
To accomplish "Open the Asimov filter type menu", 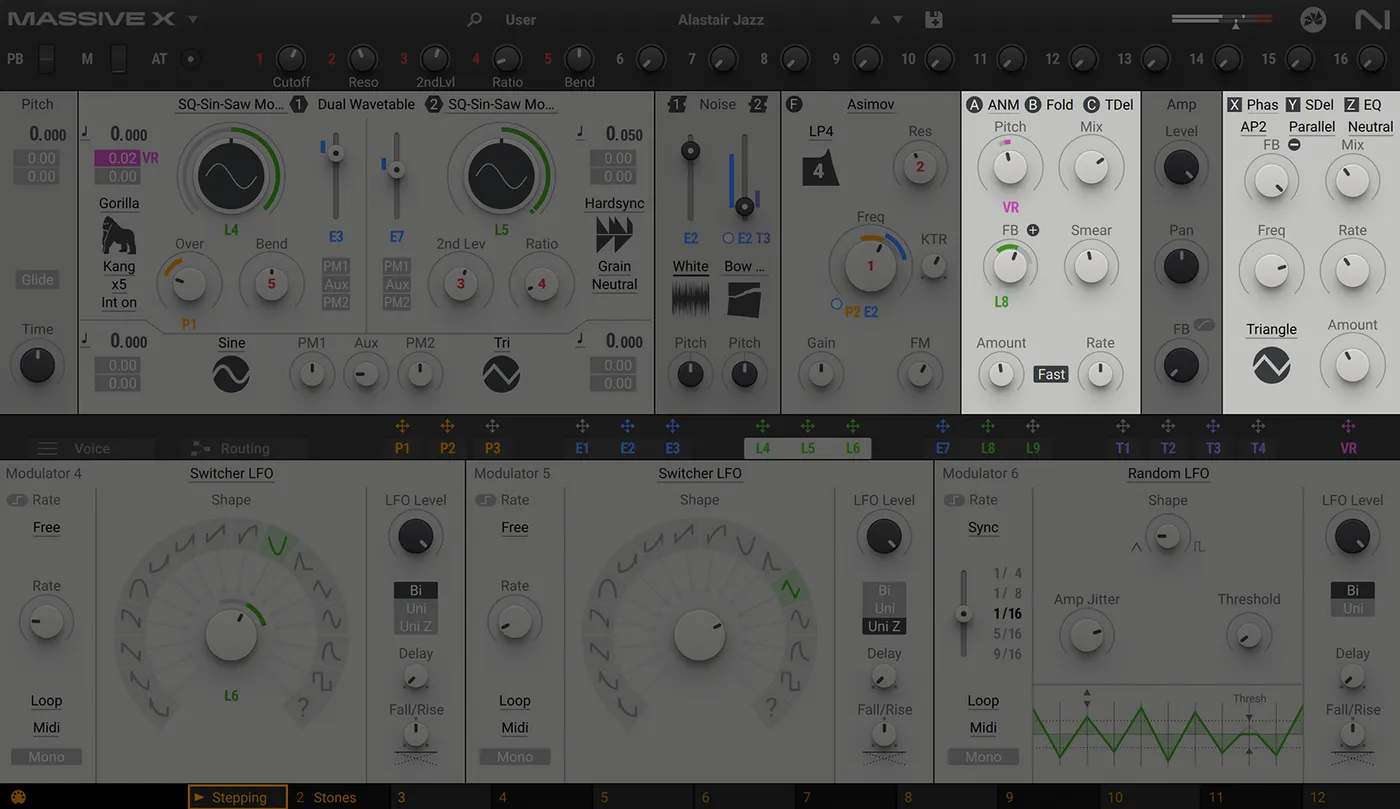I will click(x=871, y=104).
